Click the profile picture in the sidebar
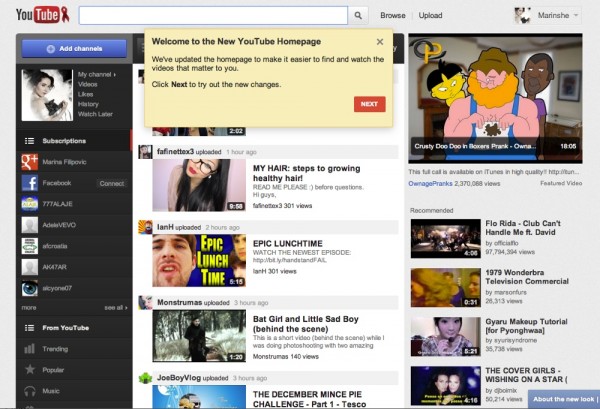Image resolution: width=600 pixels, height=409 pixels. [x=47, y=95]
